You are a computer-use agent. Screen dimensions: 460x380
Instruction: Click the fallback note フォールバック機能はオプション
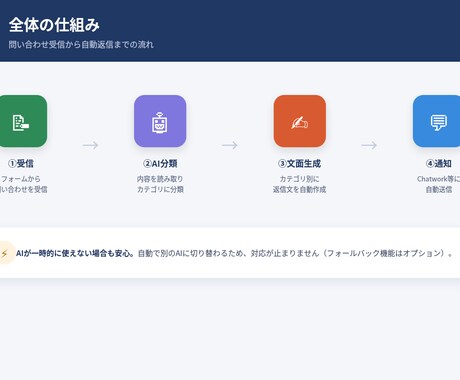(x=384, y=253)
